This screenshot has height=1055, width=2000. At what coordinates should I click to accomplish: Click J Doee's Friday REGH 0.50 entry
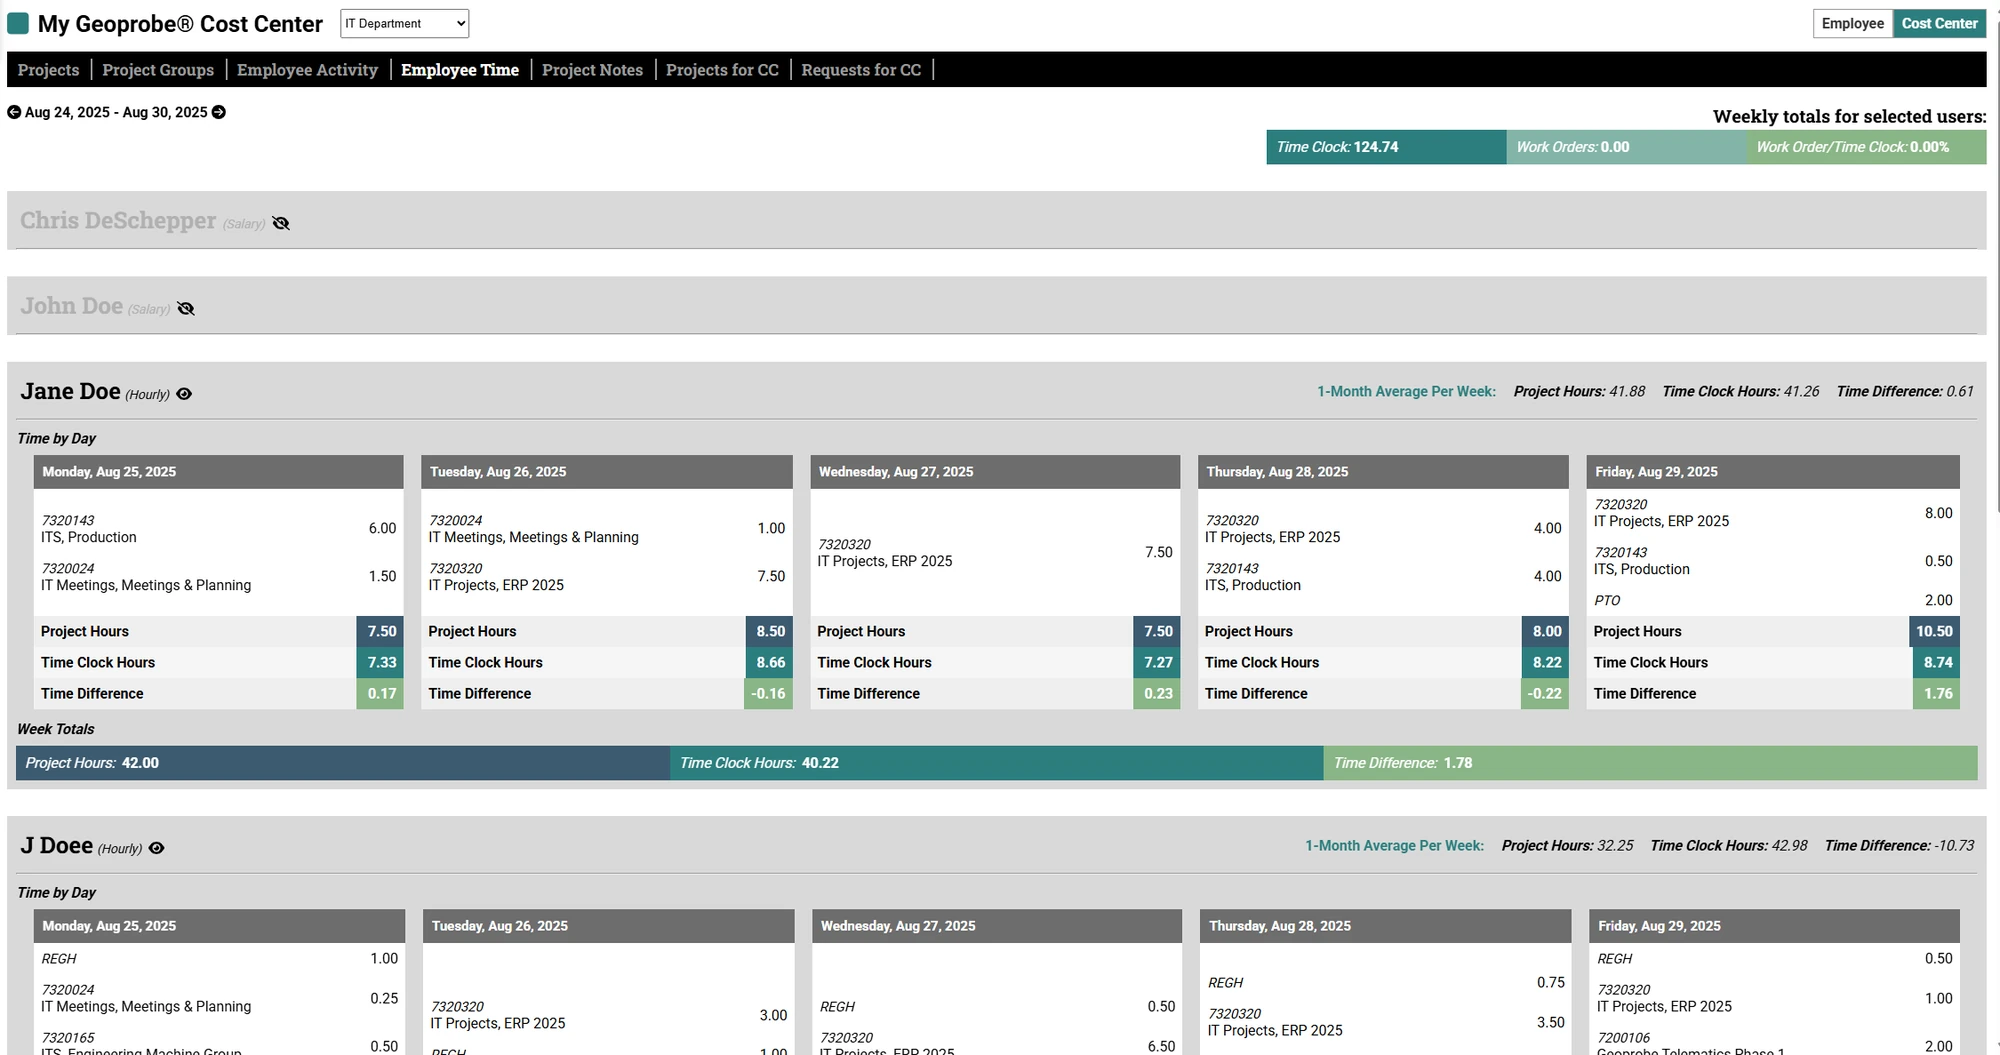coord(1774,959)
